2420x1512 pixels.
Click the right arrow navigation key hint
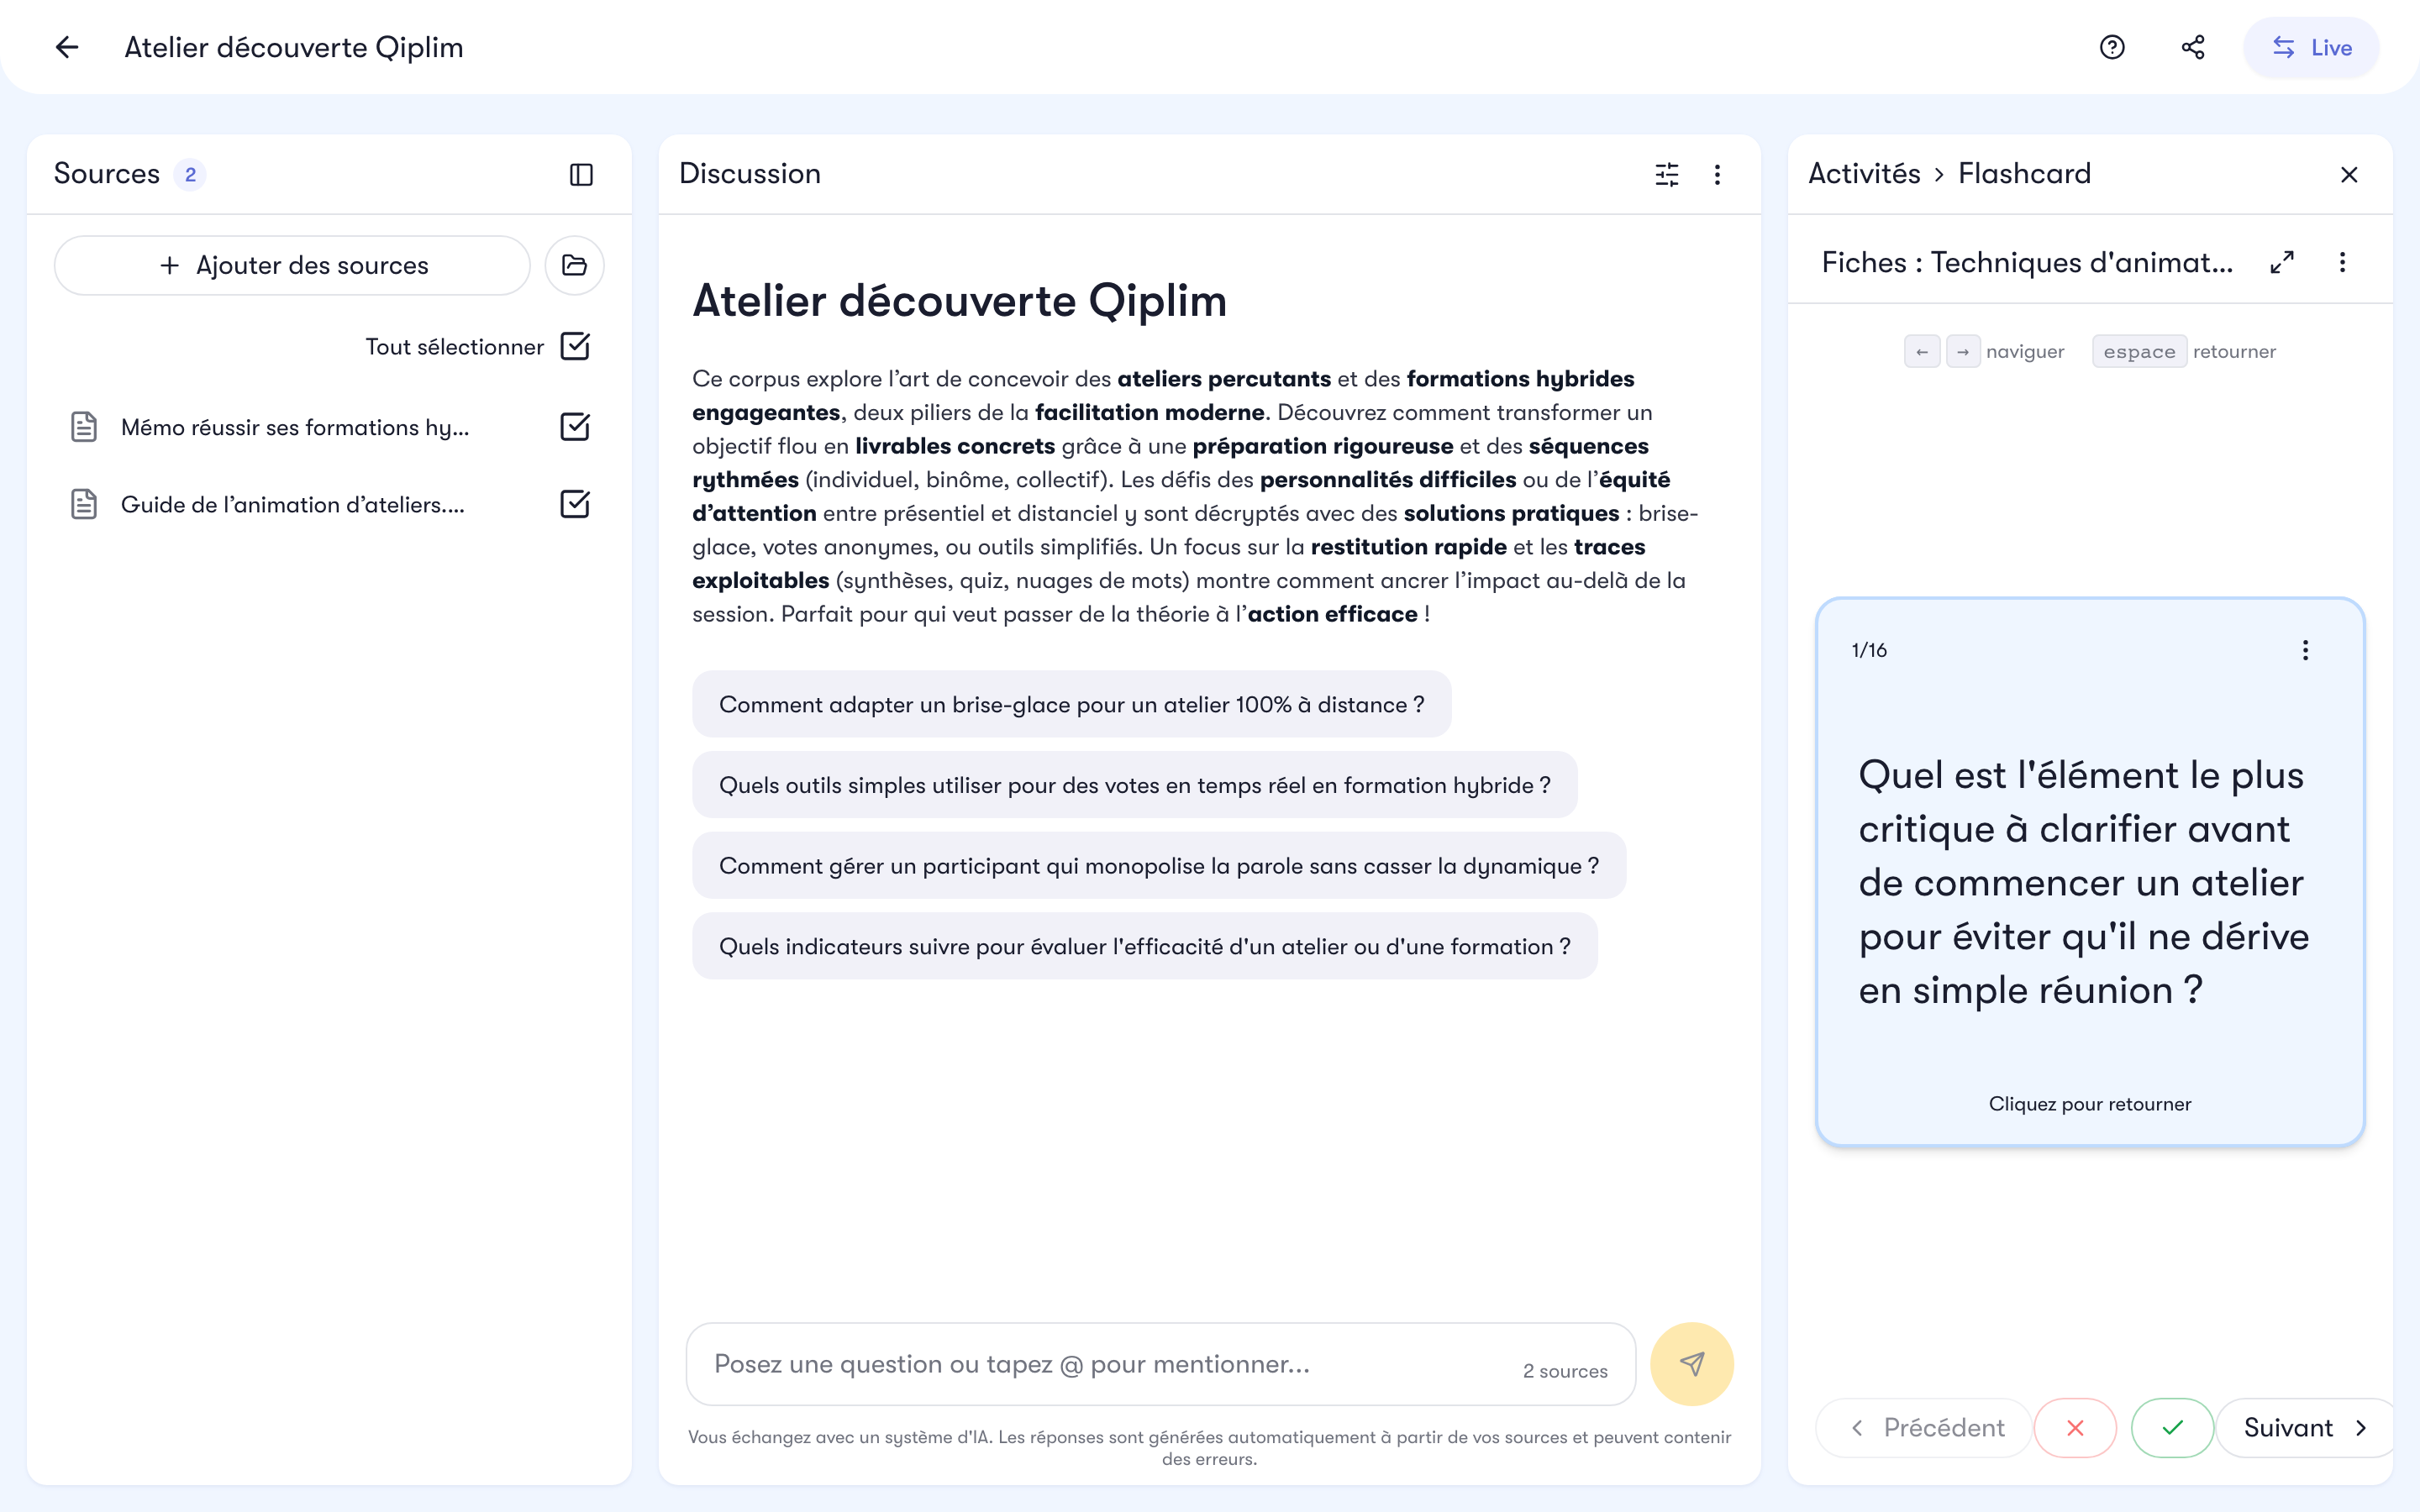coord(1962,352)
